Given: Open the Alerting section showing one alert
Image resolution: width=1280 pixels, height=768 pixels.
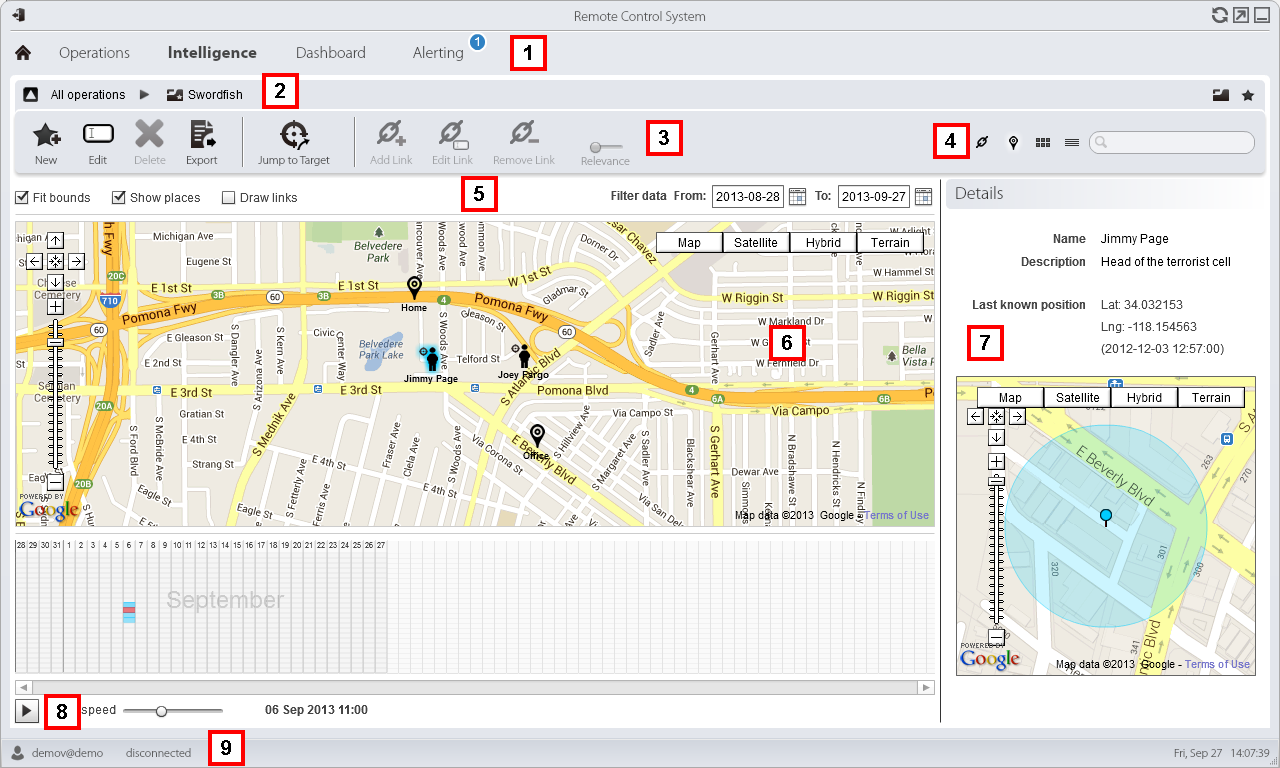Looking at the screenshot, I should (x=438, y=52).
